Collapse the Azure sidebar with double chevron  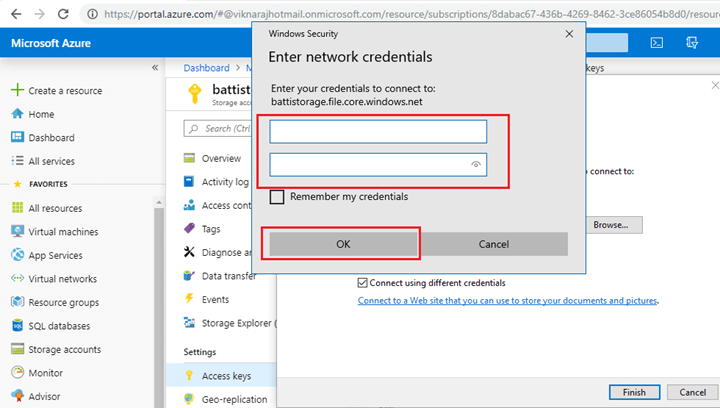(155, 67)
